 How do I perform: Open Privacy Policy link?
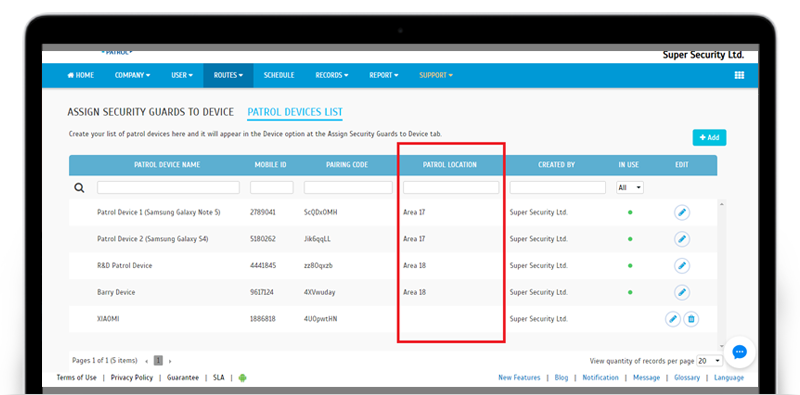(x=132, y=378)
